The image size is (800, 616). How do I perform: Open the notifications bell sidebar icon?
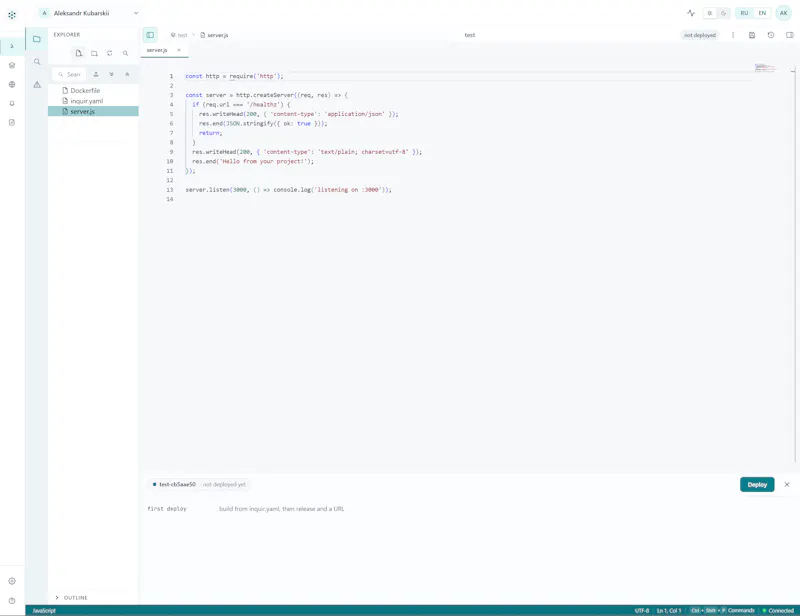coord(12,104)
